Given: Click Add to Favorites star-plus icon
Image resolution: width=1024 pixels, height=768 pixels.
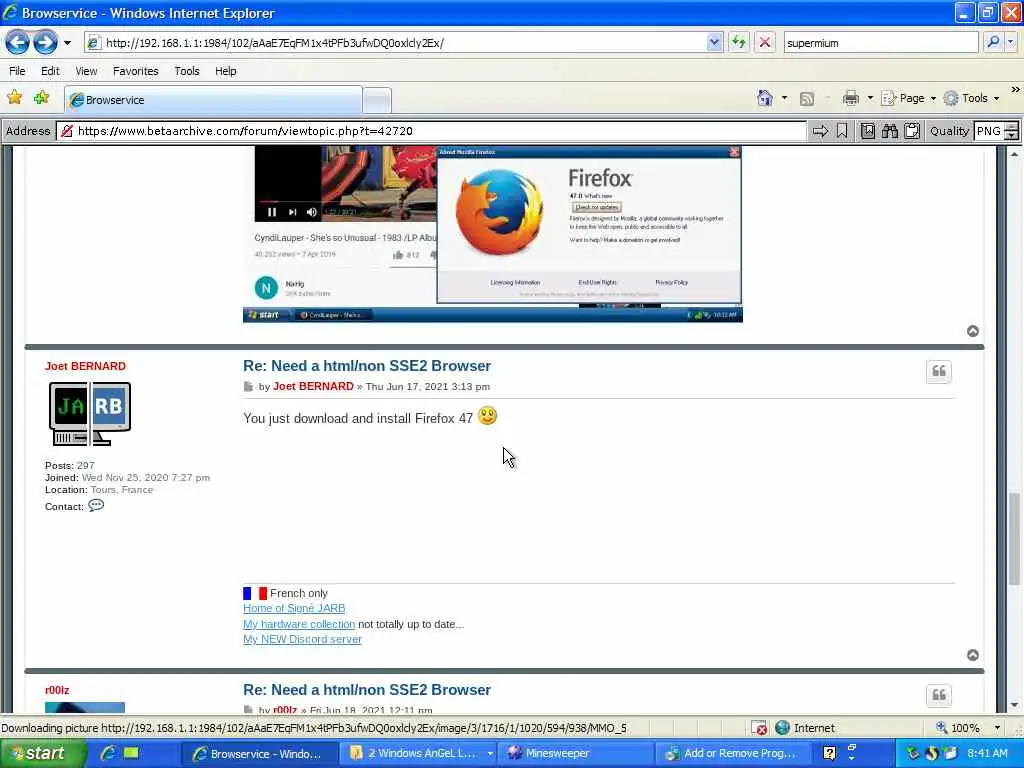Looking at the screenshot, I should click(41, 98).
